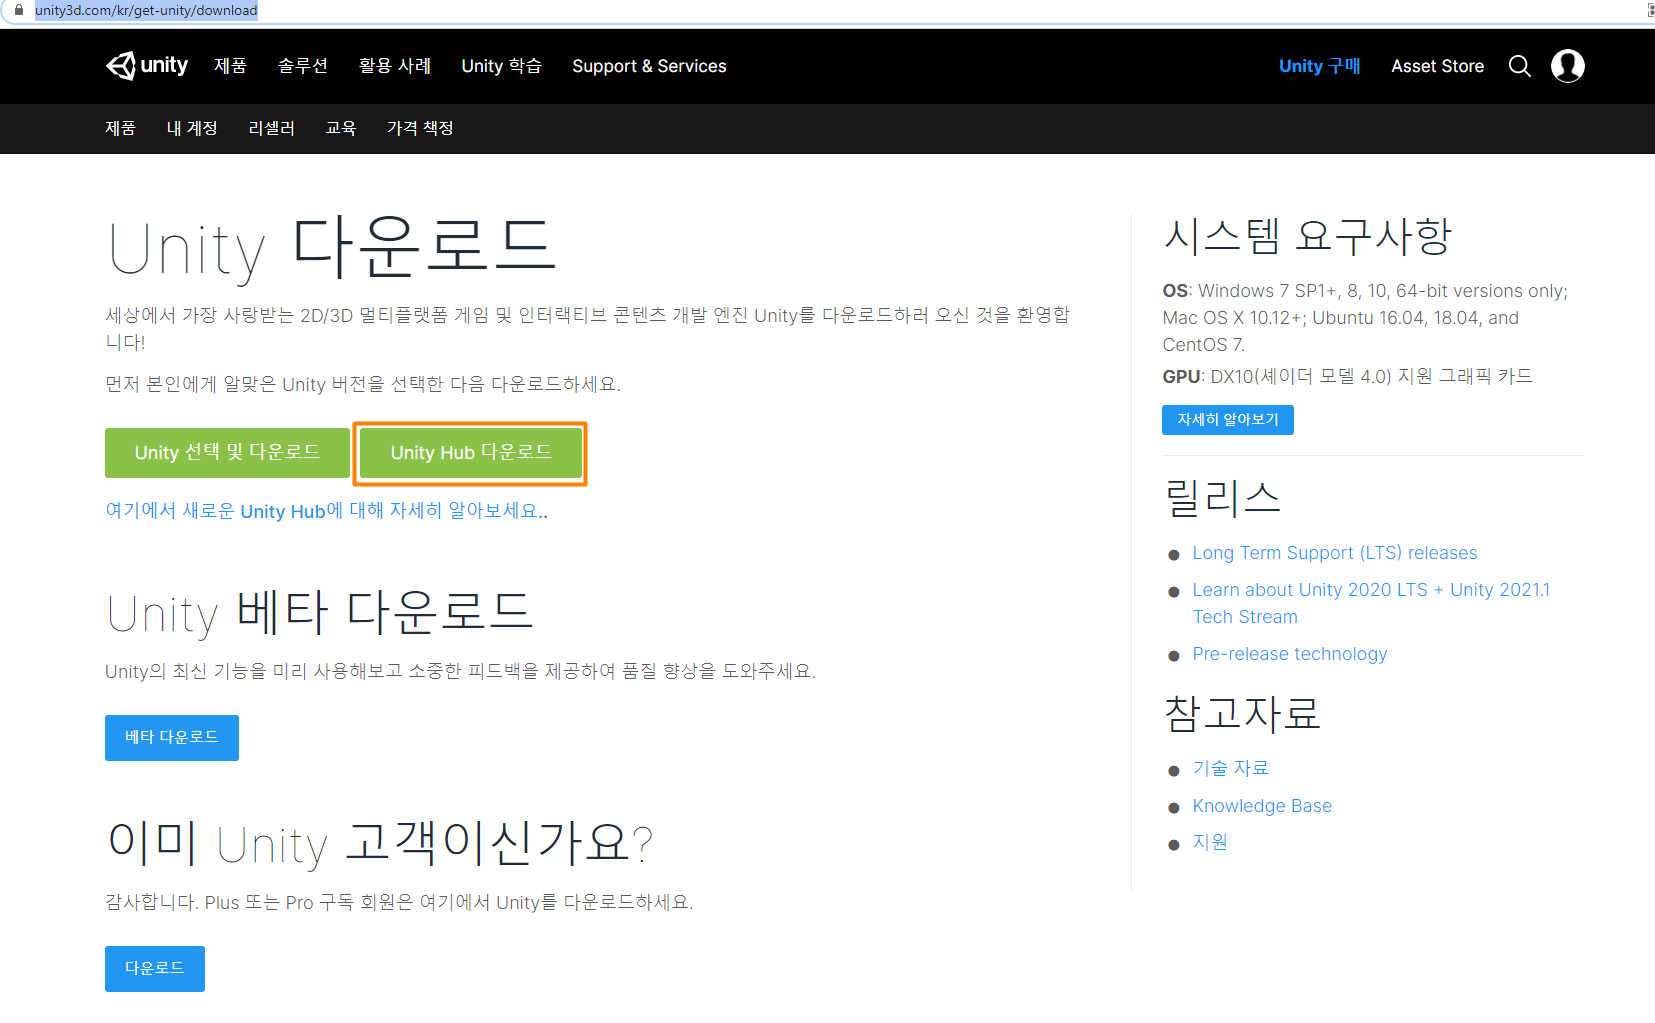Select 내 계정 in sub-navigation
The height and width of the screenshot is (1023, 1655).
tap(192, 128)
